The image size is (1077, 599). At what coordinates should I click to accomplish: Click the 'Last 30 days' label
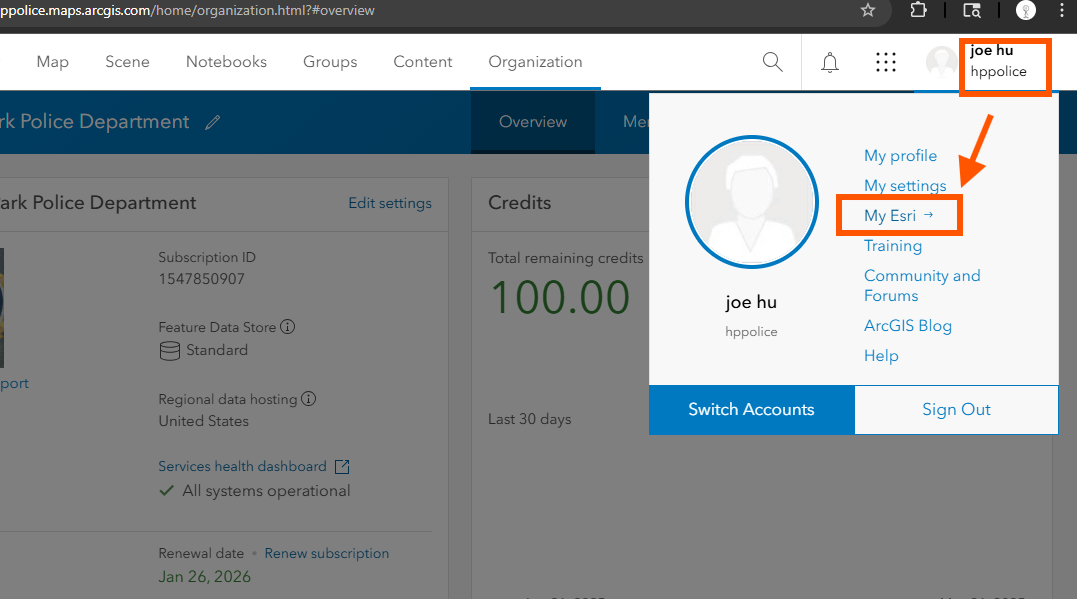click(x=530, y=419)
